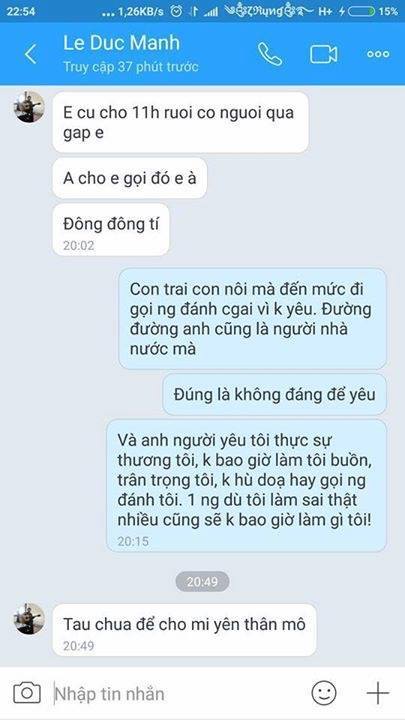The image size is (405, 720).
Task: Select the 'Đúng là không đáng để yêu' bubble
Action: pyautogui.click(x=275, y=394)
